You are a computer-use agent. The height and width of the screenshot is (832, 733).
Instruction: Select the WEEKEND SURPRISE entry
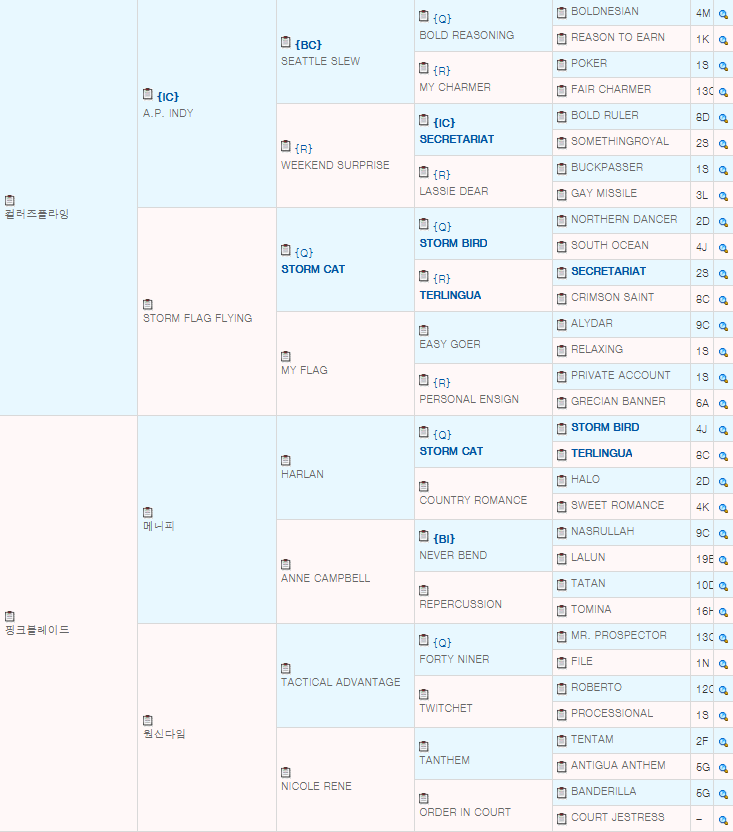click(335, 165)
